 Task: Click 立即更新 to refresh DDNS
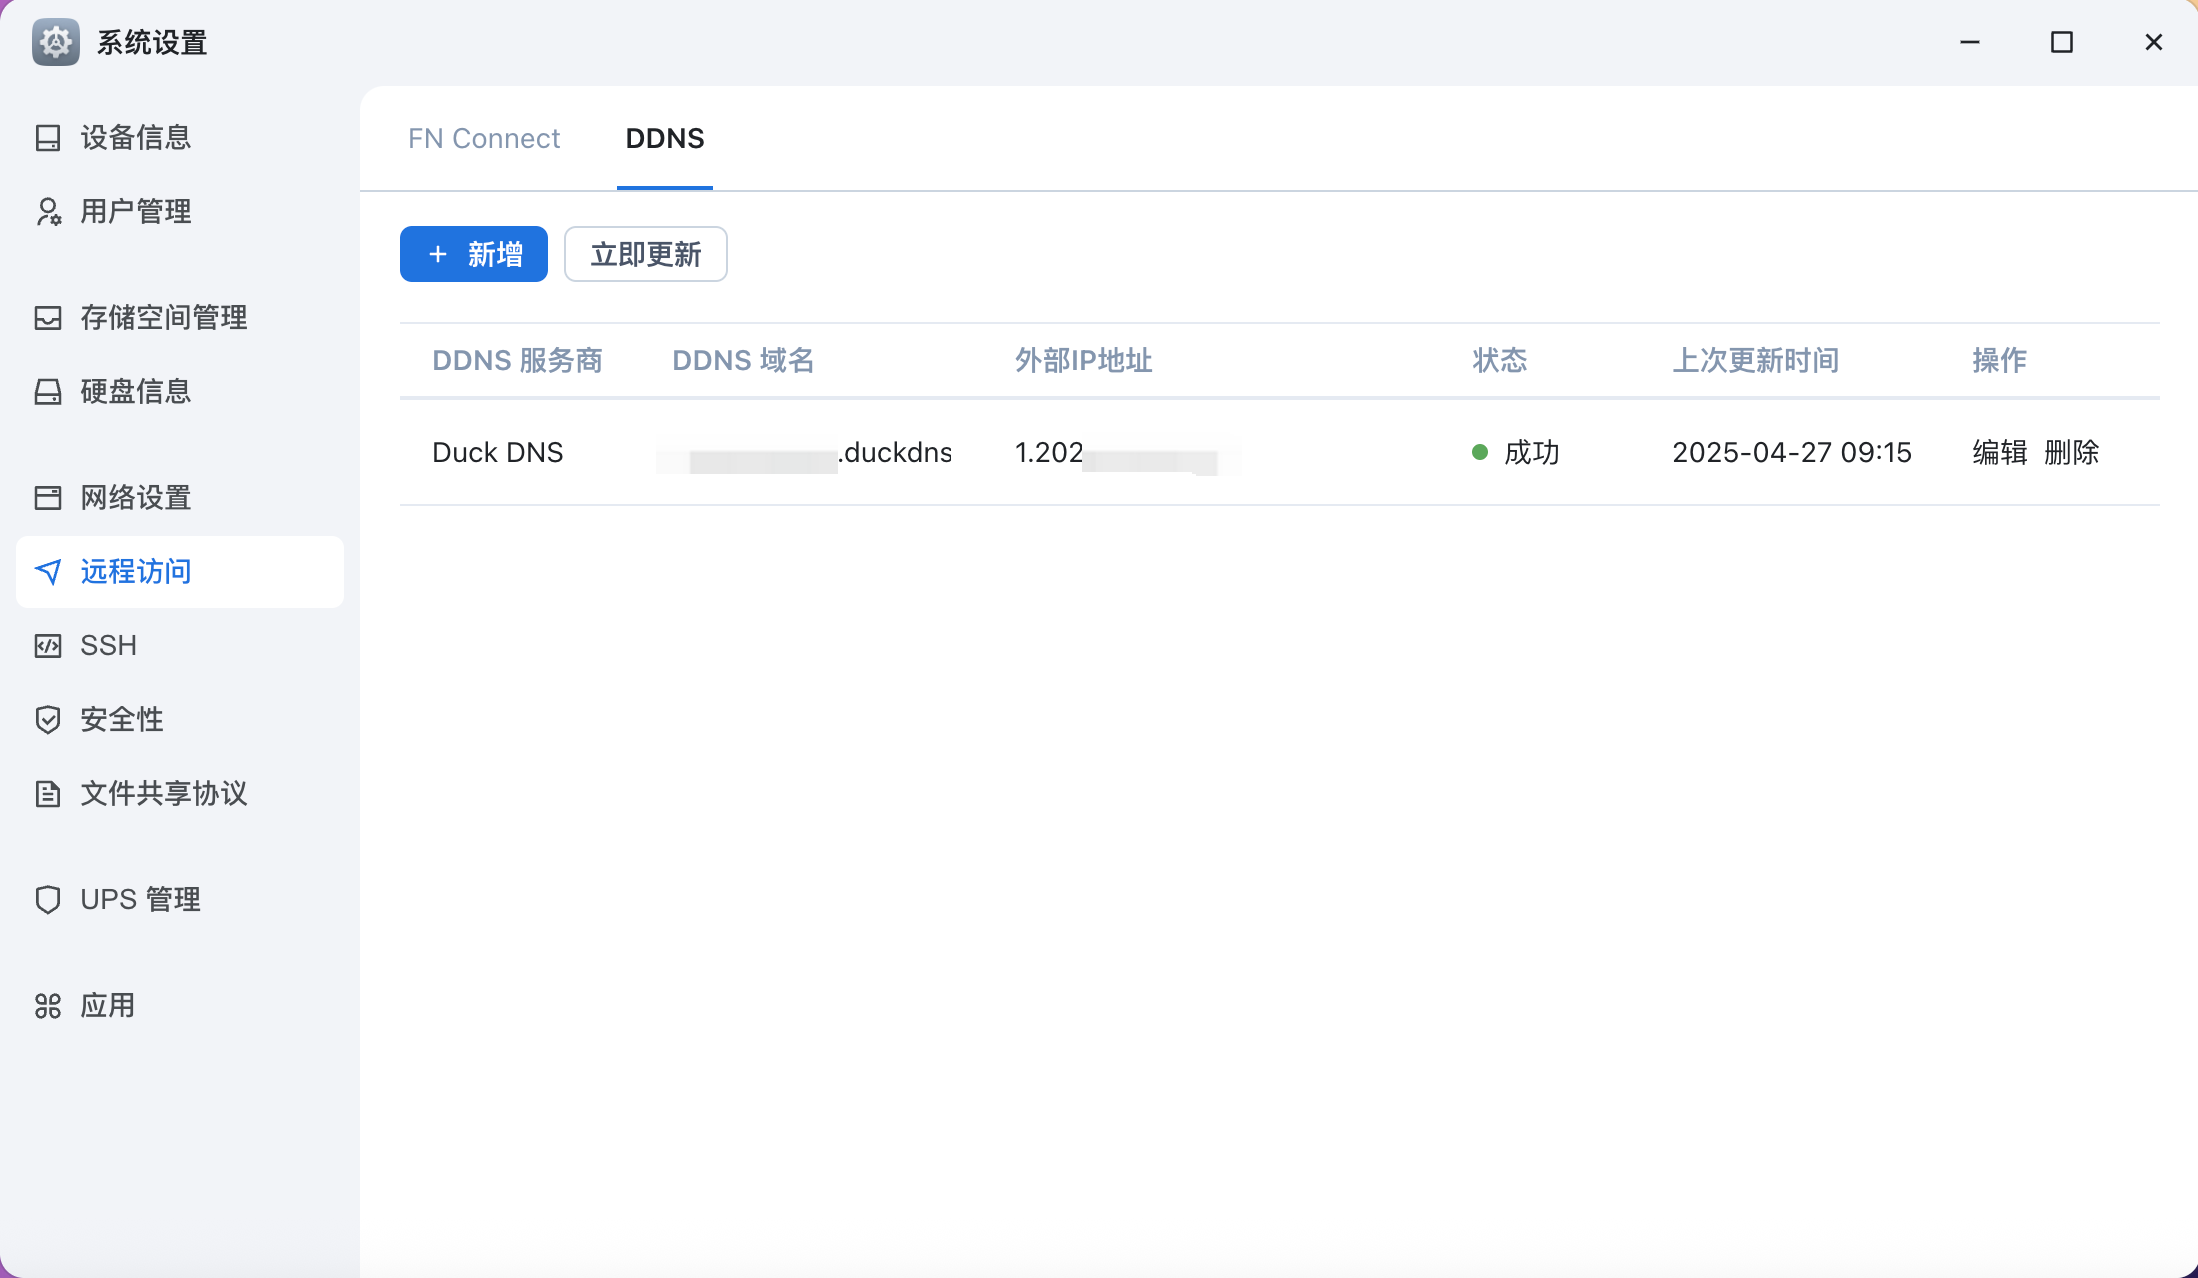tap(646, 254)
